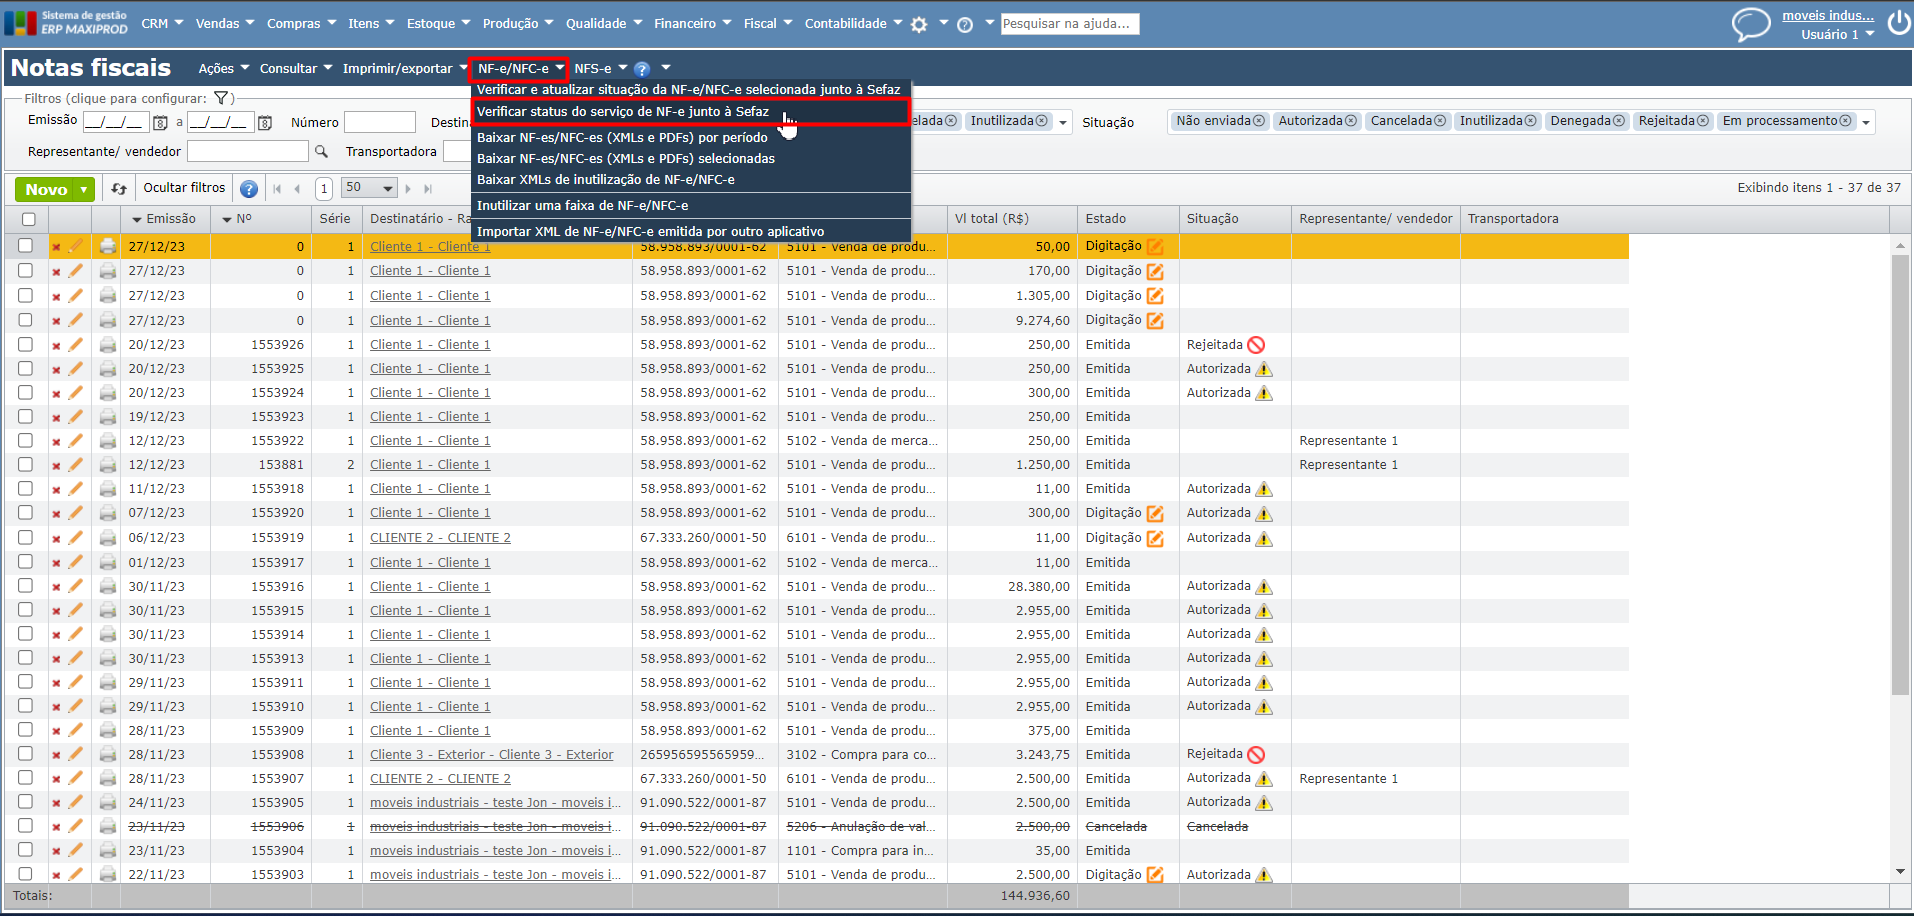
Task: Open the chat speech bubble
Action: [1751, 24]
